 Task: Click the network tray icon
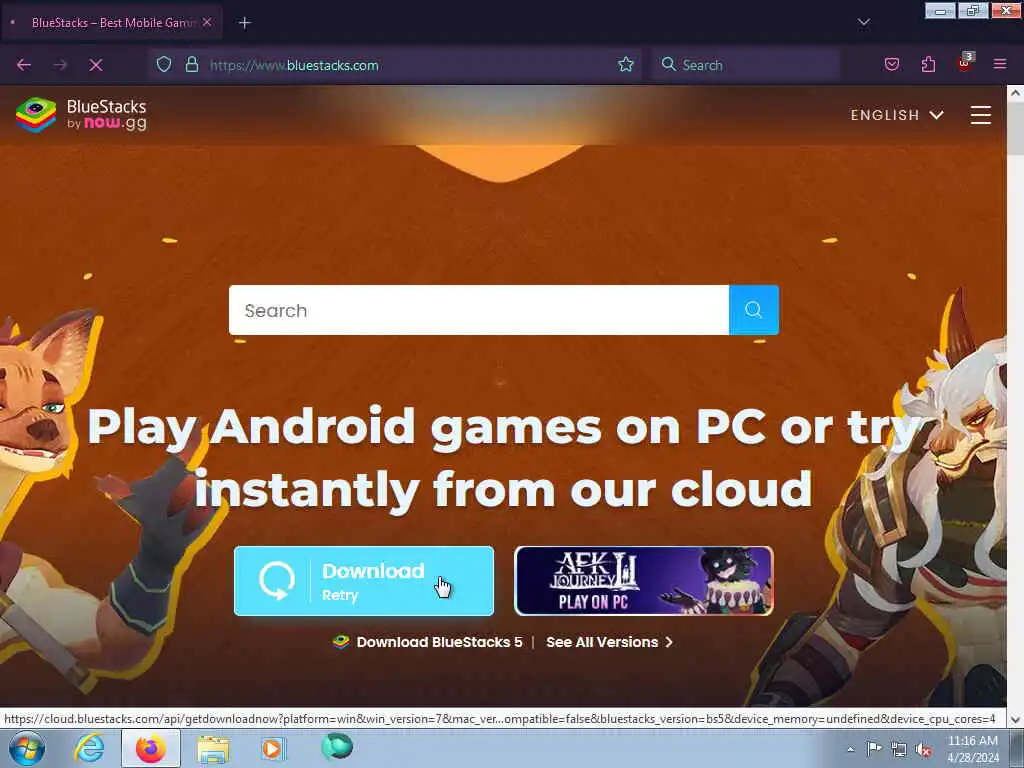pos(899,750)
